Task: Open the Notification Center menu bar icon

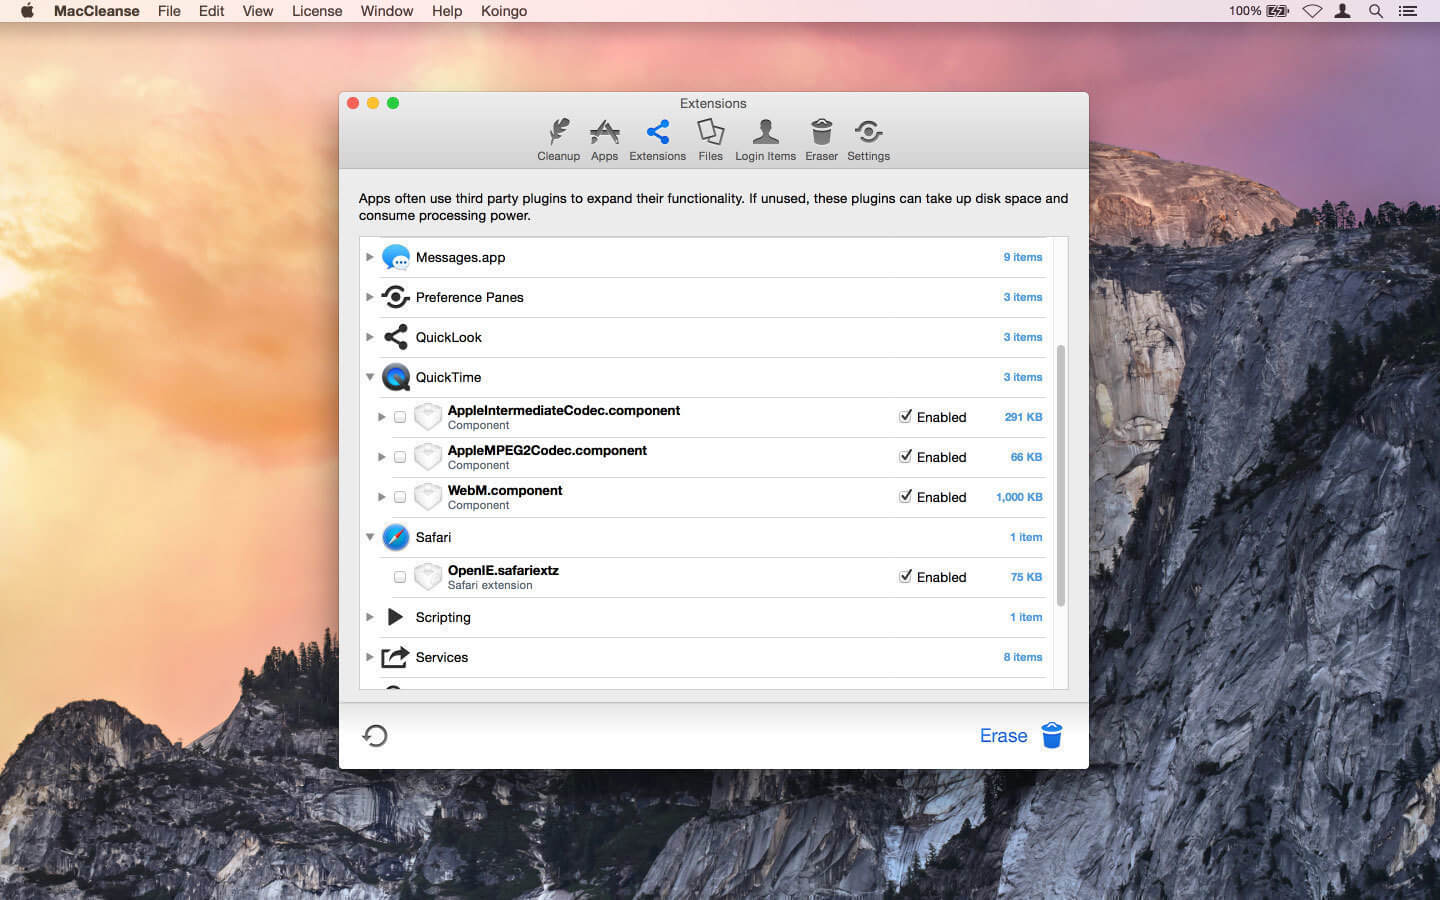Action: point(1408,11)
